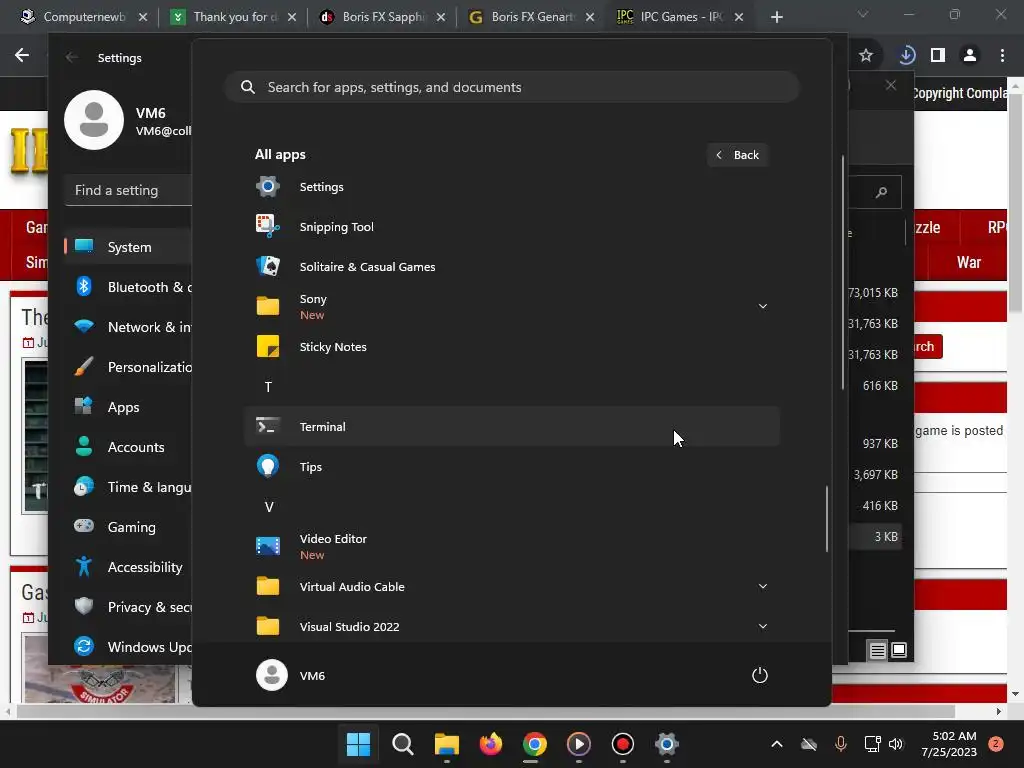Open the red recorder taskbar icon
1024x768 pixels.
pyautogui.click(x=622, y=744)
